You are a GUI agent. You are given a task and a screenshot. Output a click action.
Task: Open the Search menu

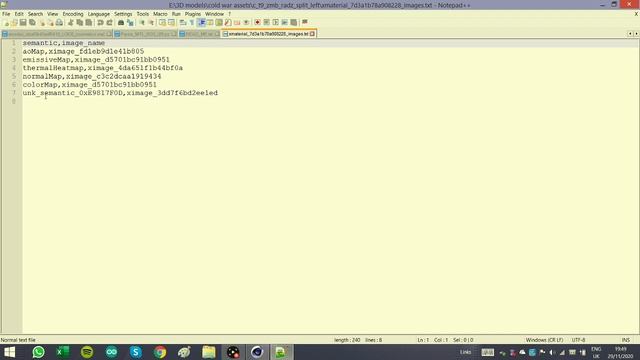[x=36, y=14]
